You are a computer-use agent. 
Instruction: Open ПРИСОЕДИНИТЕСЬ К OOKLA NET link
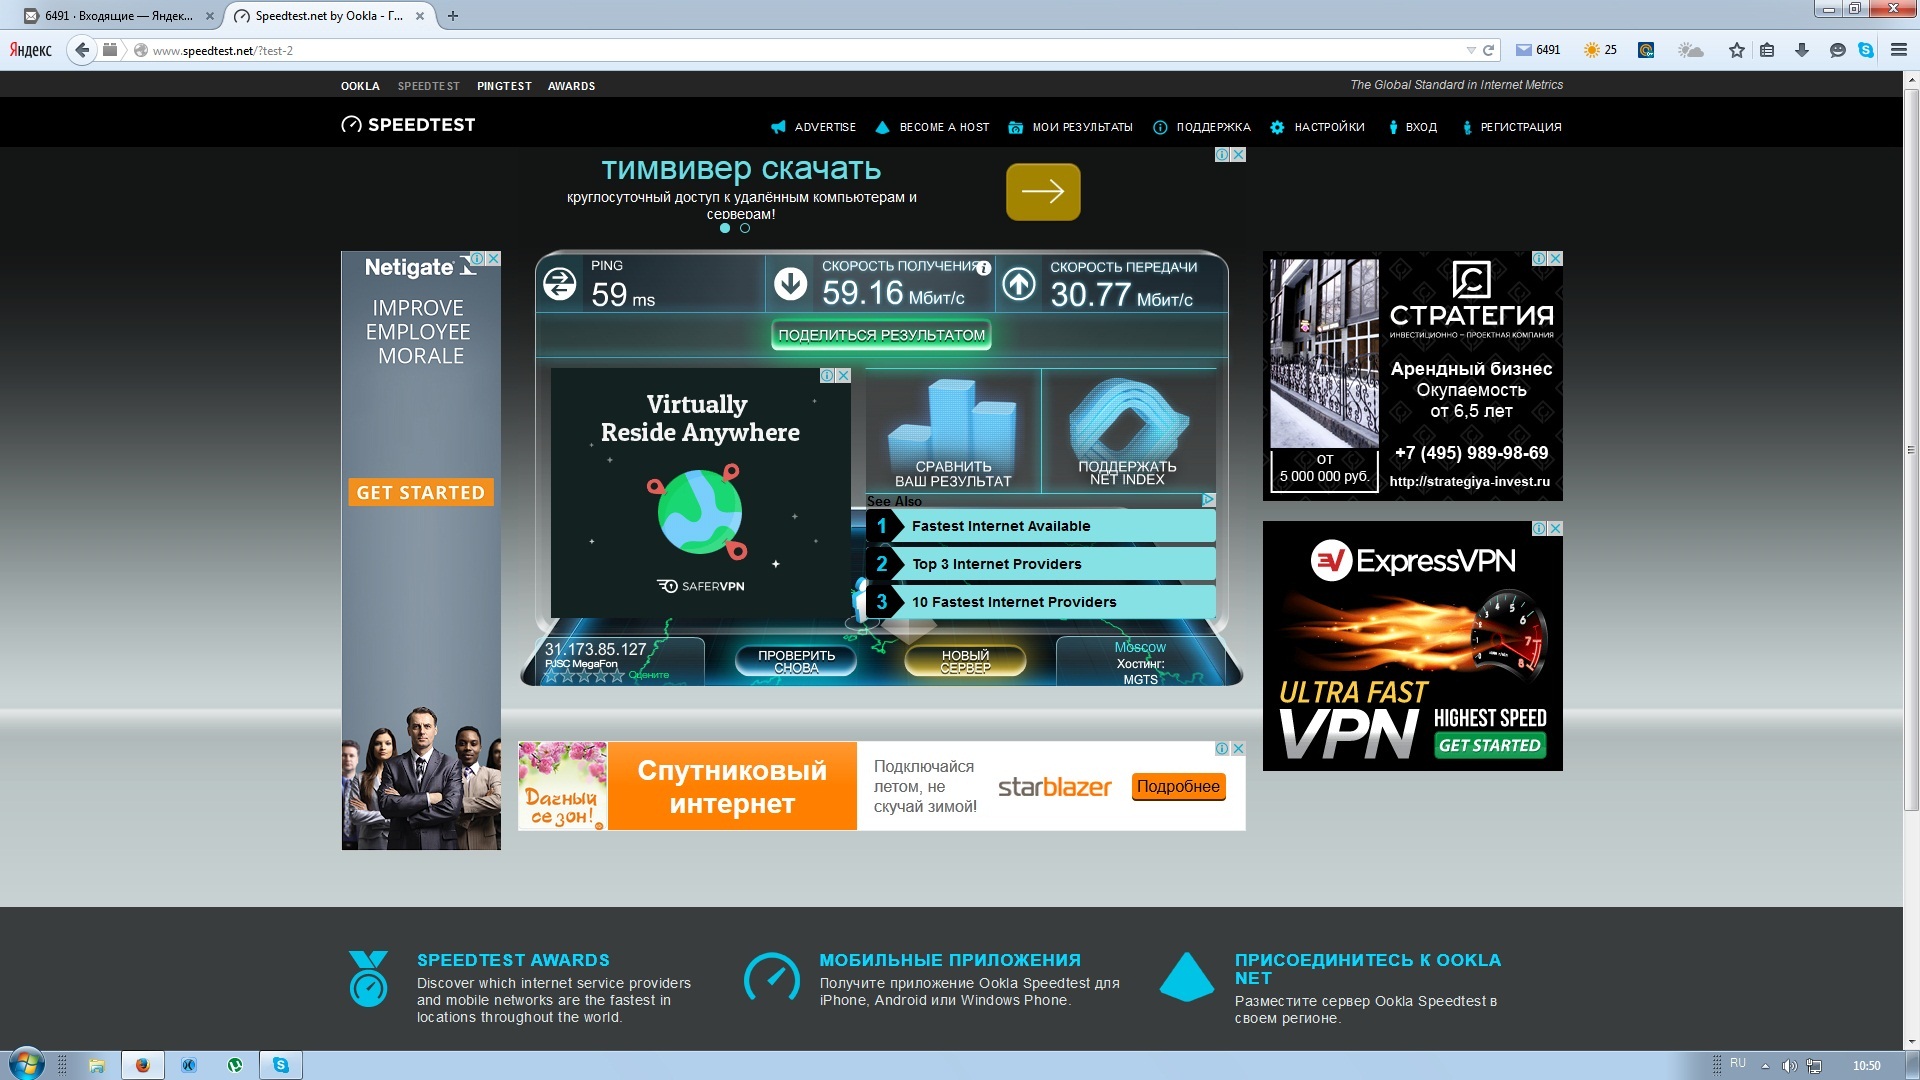click(1368, 969)
